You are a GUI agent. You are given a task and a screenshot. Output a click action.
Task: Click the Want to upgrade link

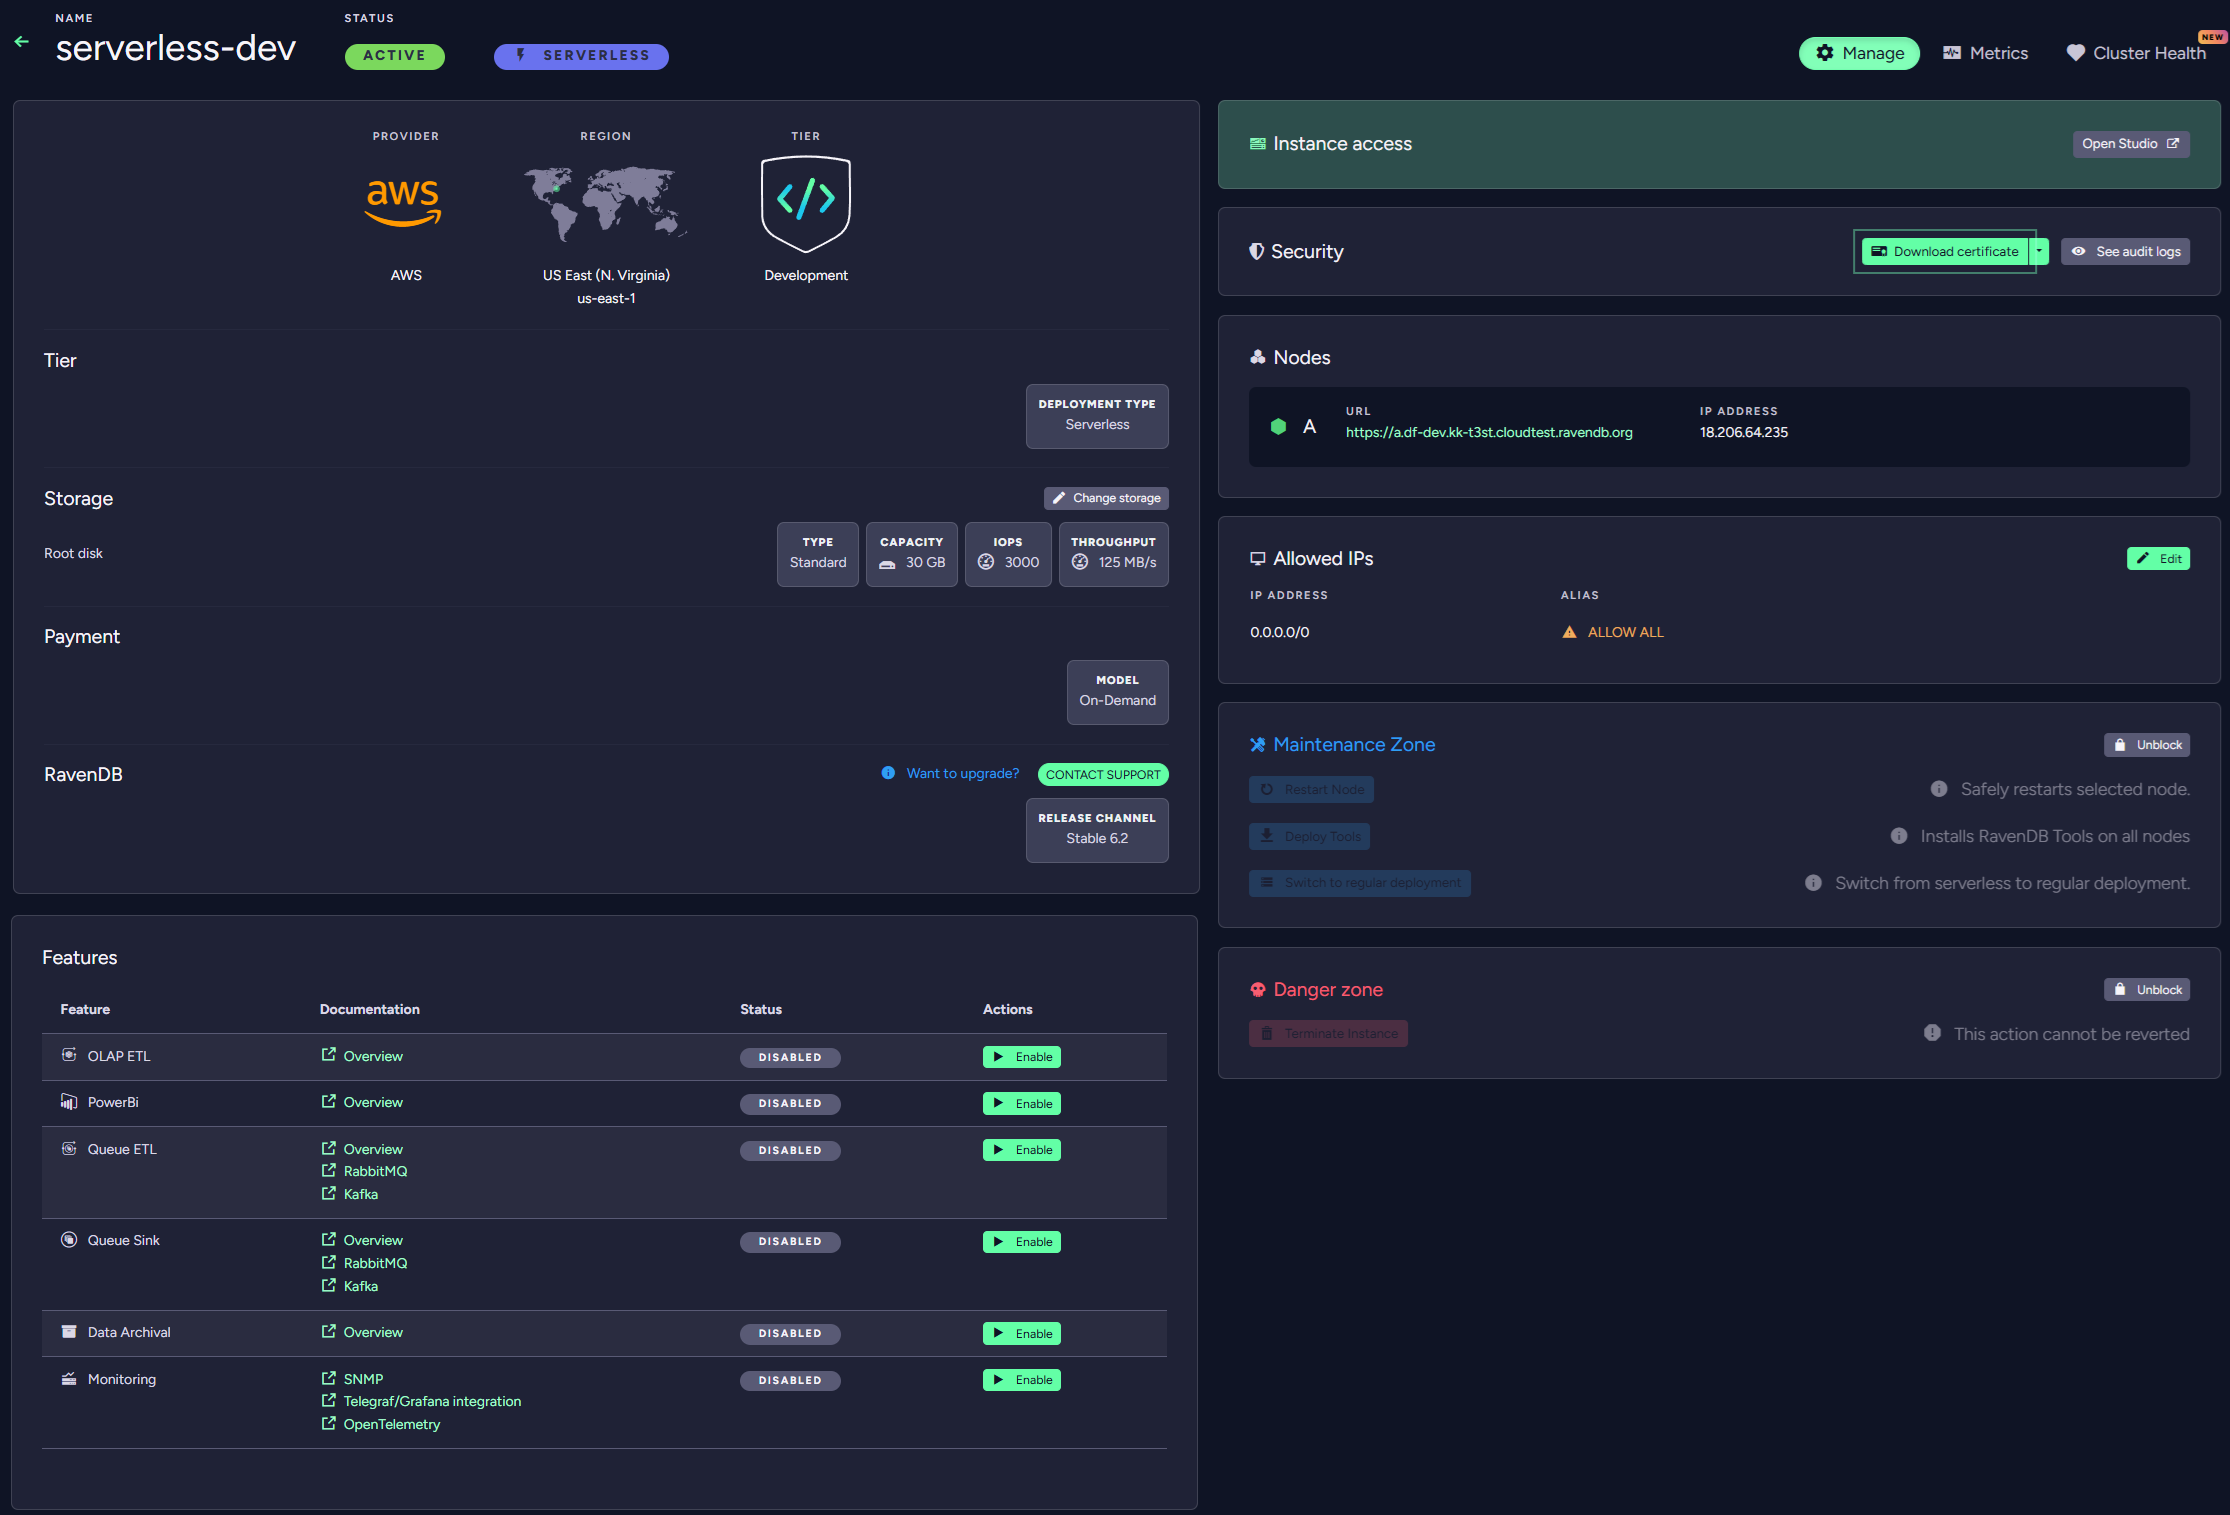coord(963,773)
